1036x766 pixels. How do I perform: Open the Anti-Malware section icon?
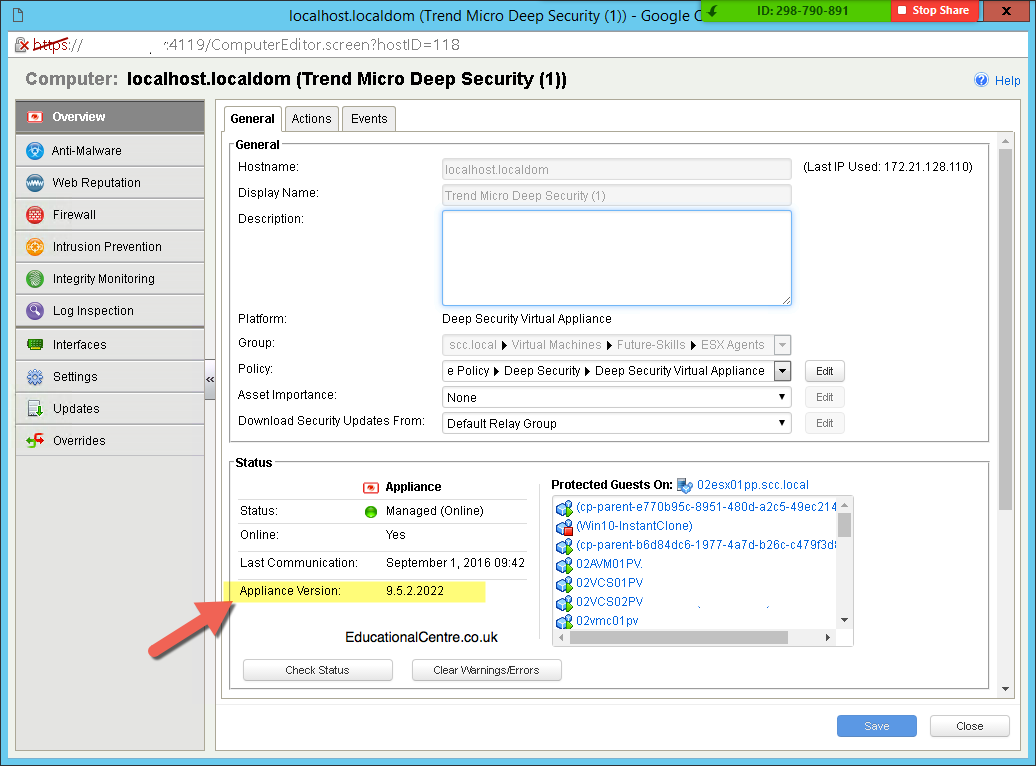point(35,151)
